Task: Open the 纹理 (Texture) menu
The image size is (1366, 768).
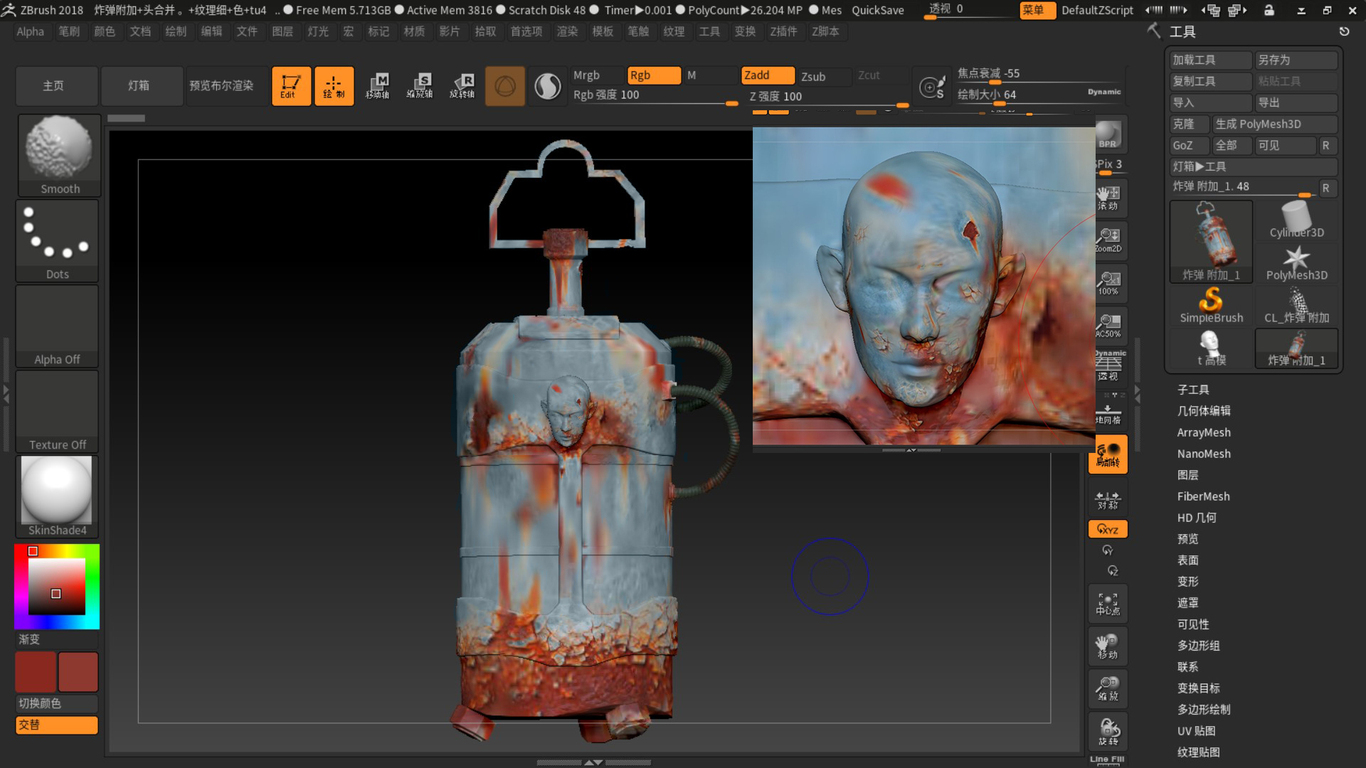Action: click(674, 32)
